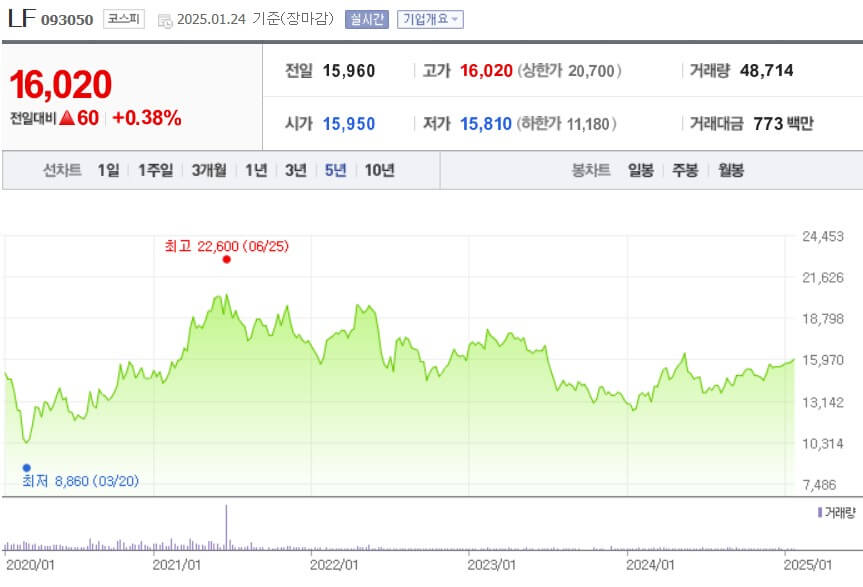Click the 2025/01 x-axis label
This screenshot has width=863, height=587.
pos(808,565)
